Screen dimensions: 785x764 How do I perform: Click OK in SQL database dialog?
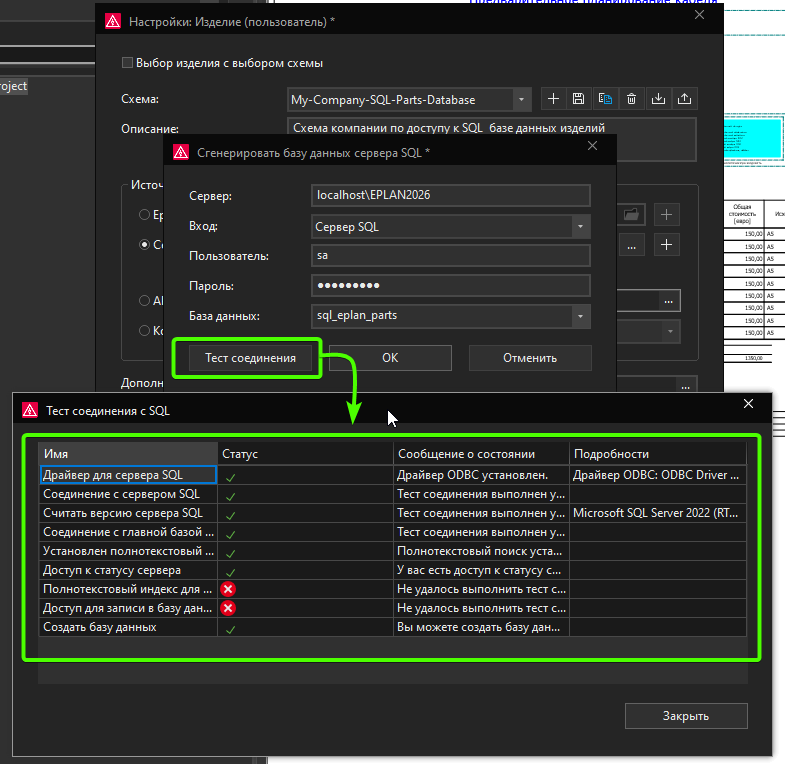point(390,358)
